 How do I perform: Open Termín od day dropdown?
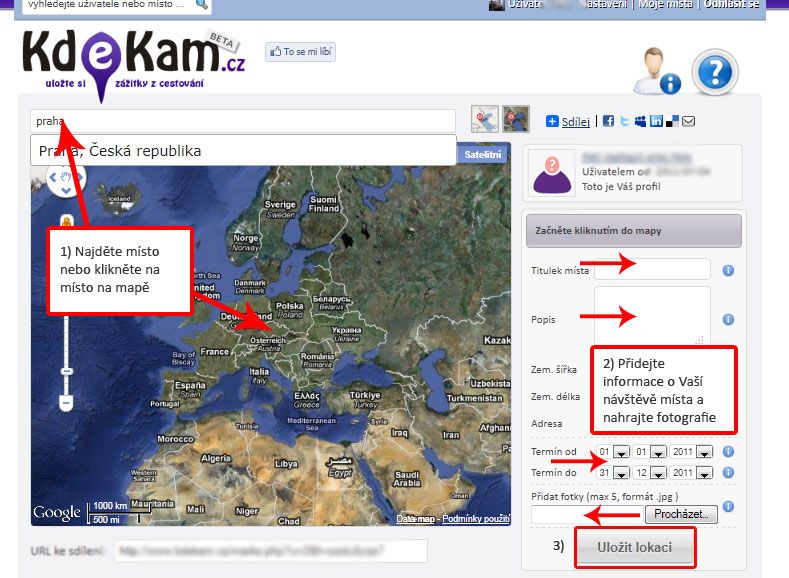tap(621, 452)
